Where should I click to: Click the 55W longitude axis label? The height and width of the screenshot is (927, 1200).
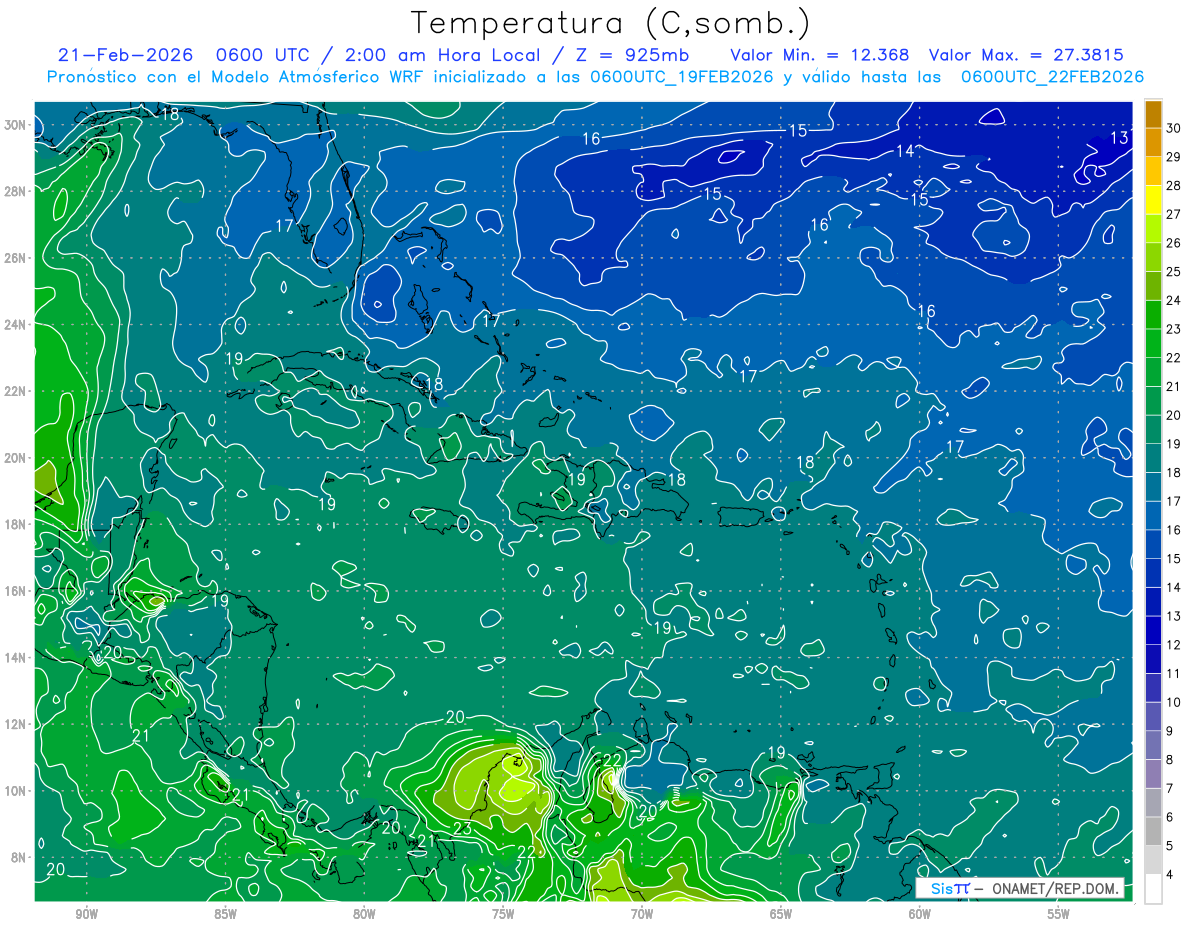pos(1059,914)
